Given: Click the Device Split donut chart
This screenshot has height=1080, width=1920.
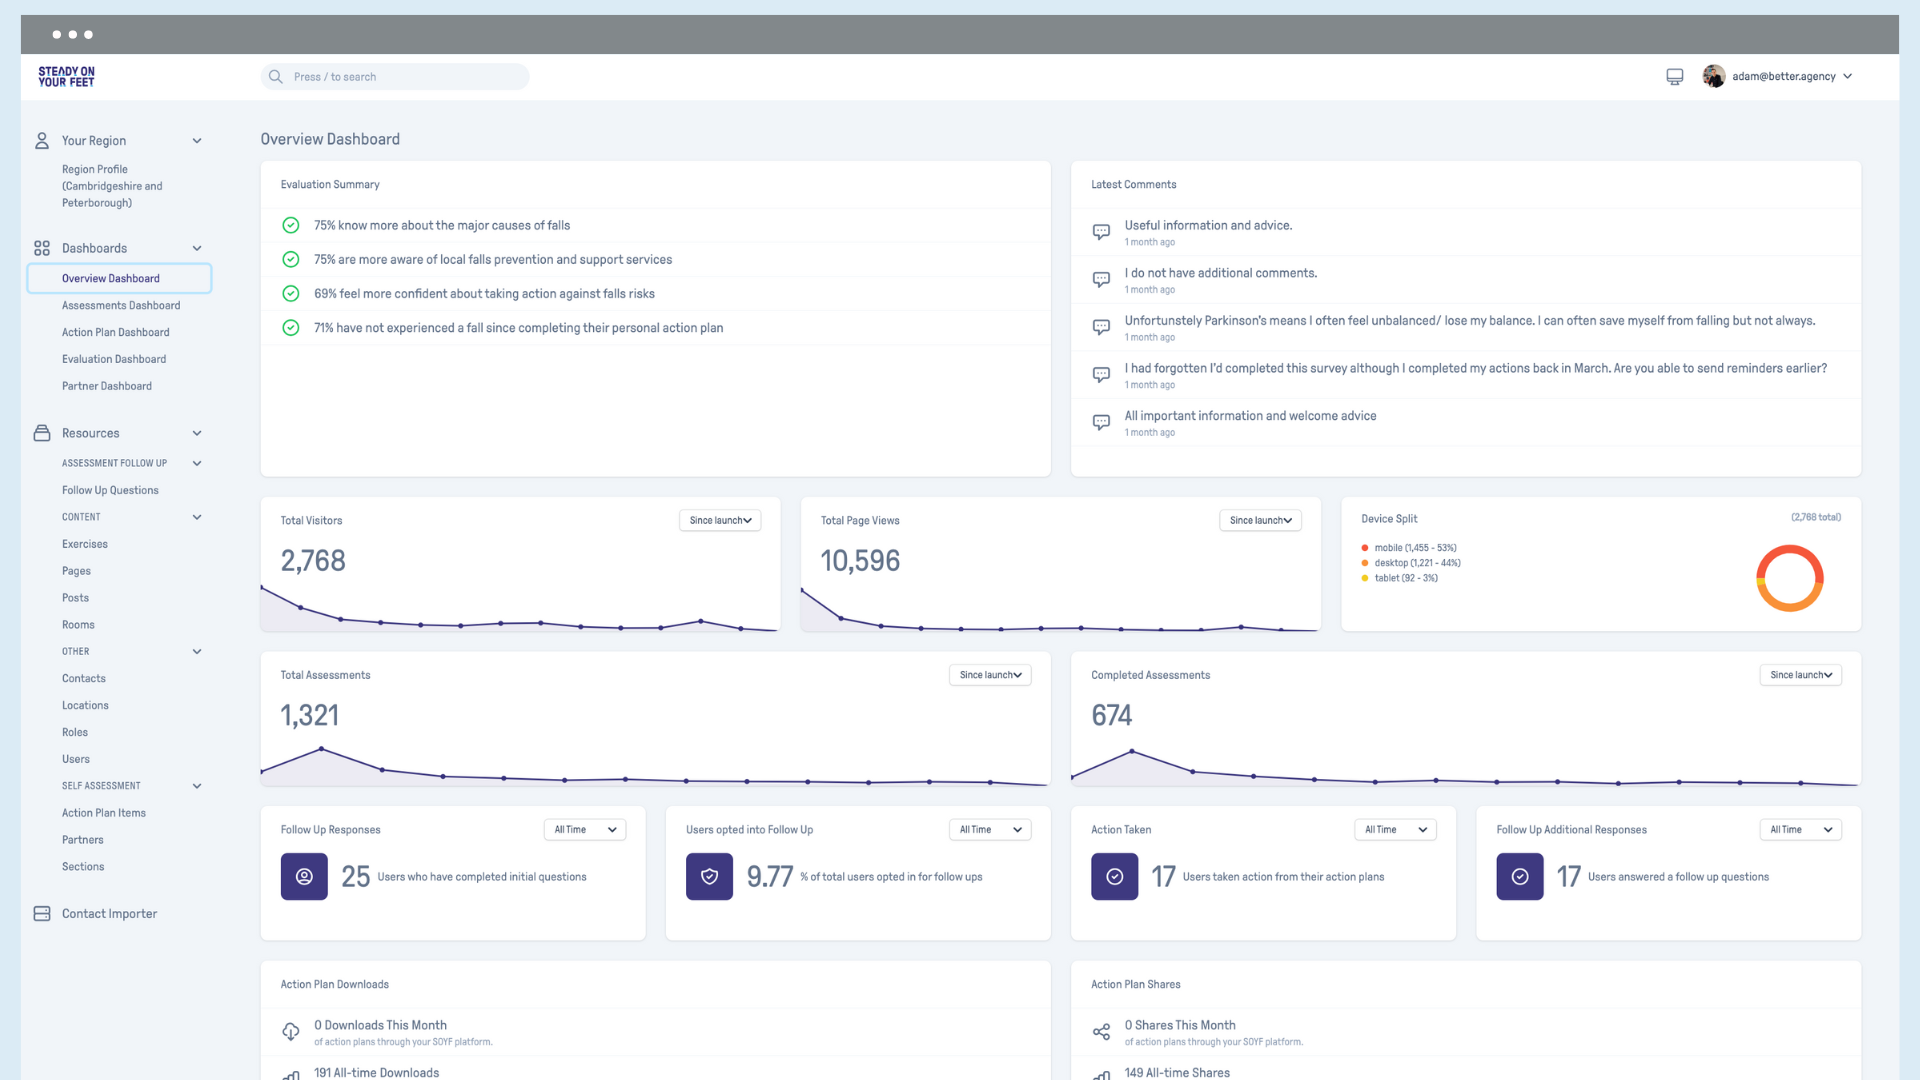Looking at the screenshot, I should pos(1790,578).
